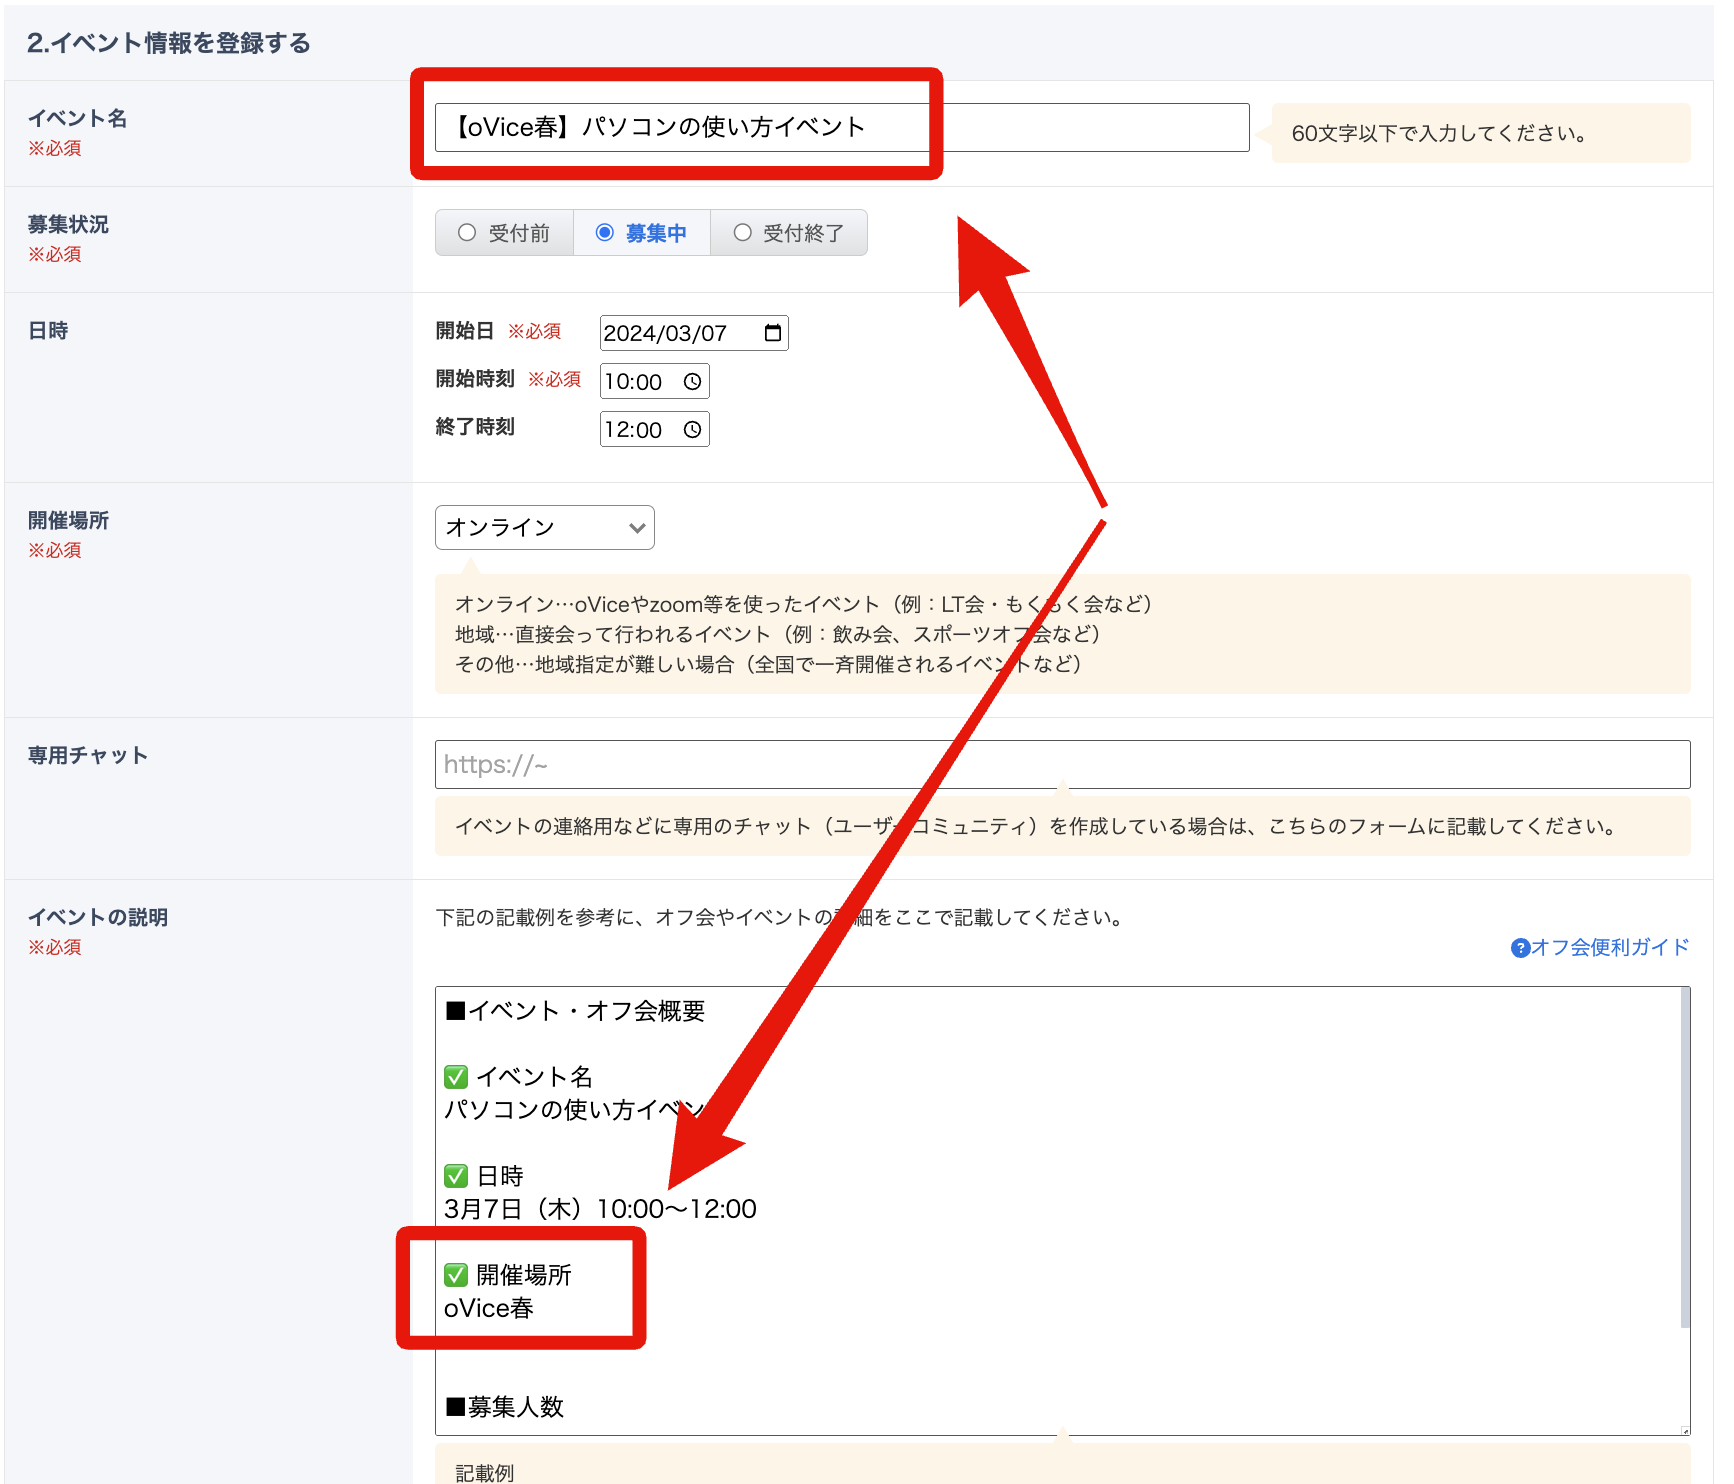Click the blue question mark help icon
Screen dimensions: 1734x1484
coord(1520,948)
